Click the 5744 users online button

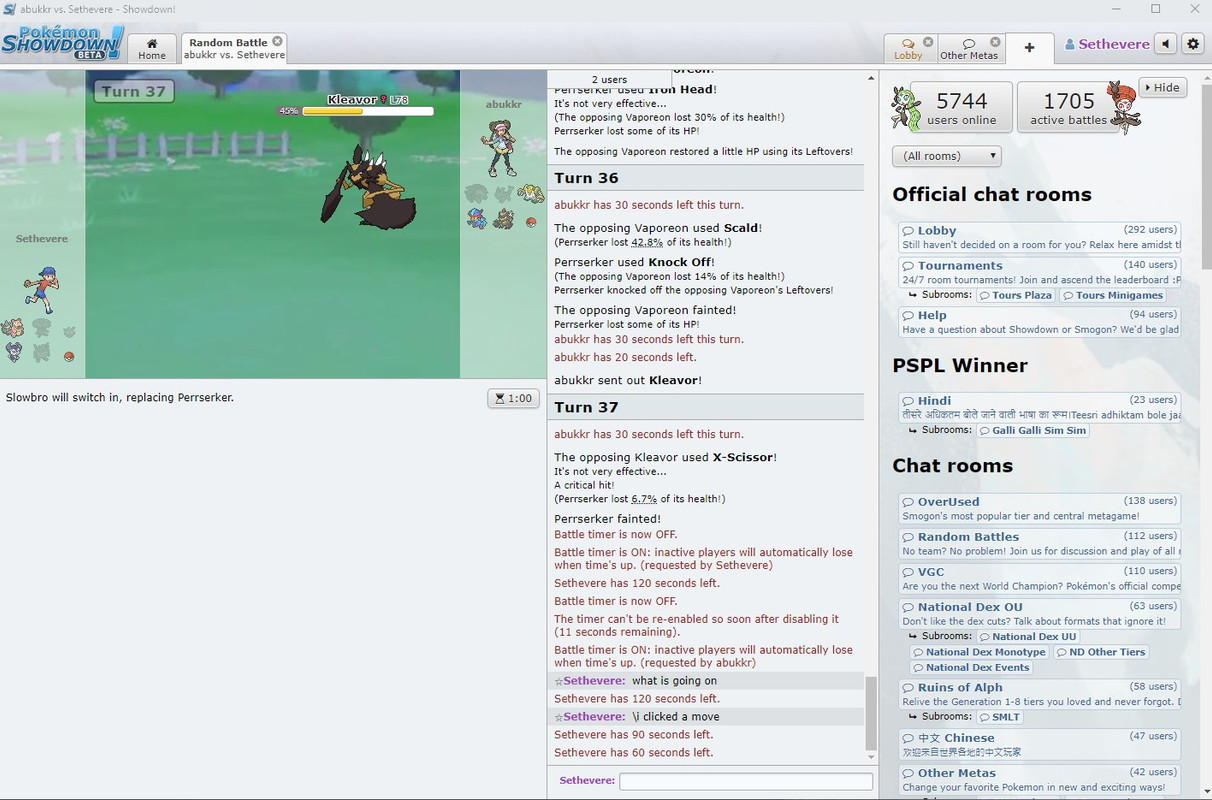pyautogui.click(x=961, y=108)
